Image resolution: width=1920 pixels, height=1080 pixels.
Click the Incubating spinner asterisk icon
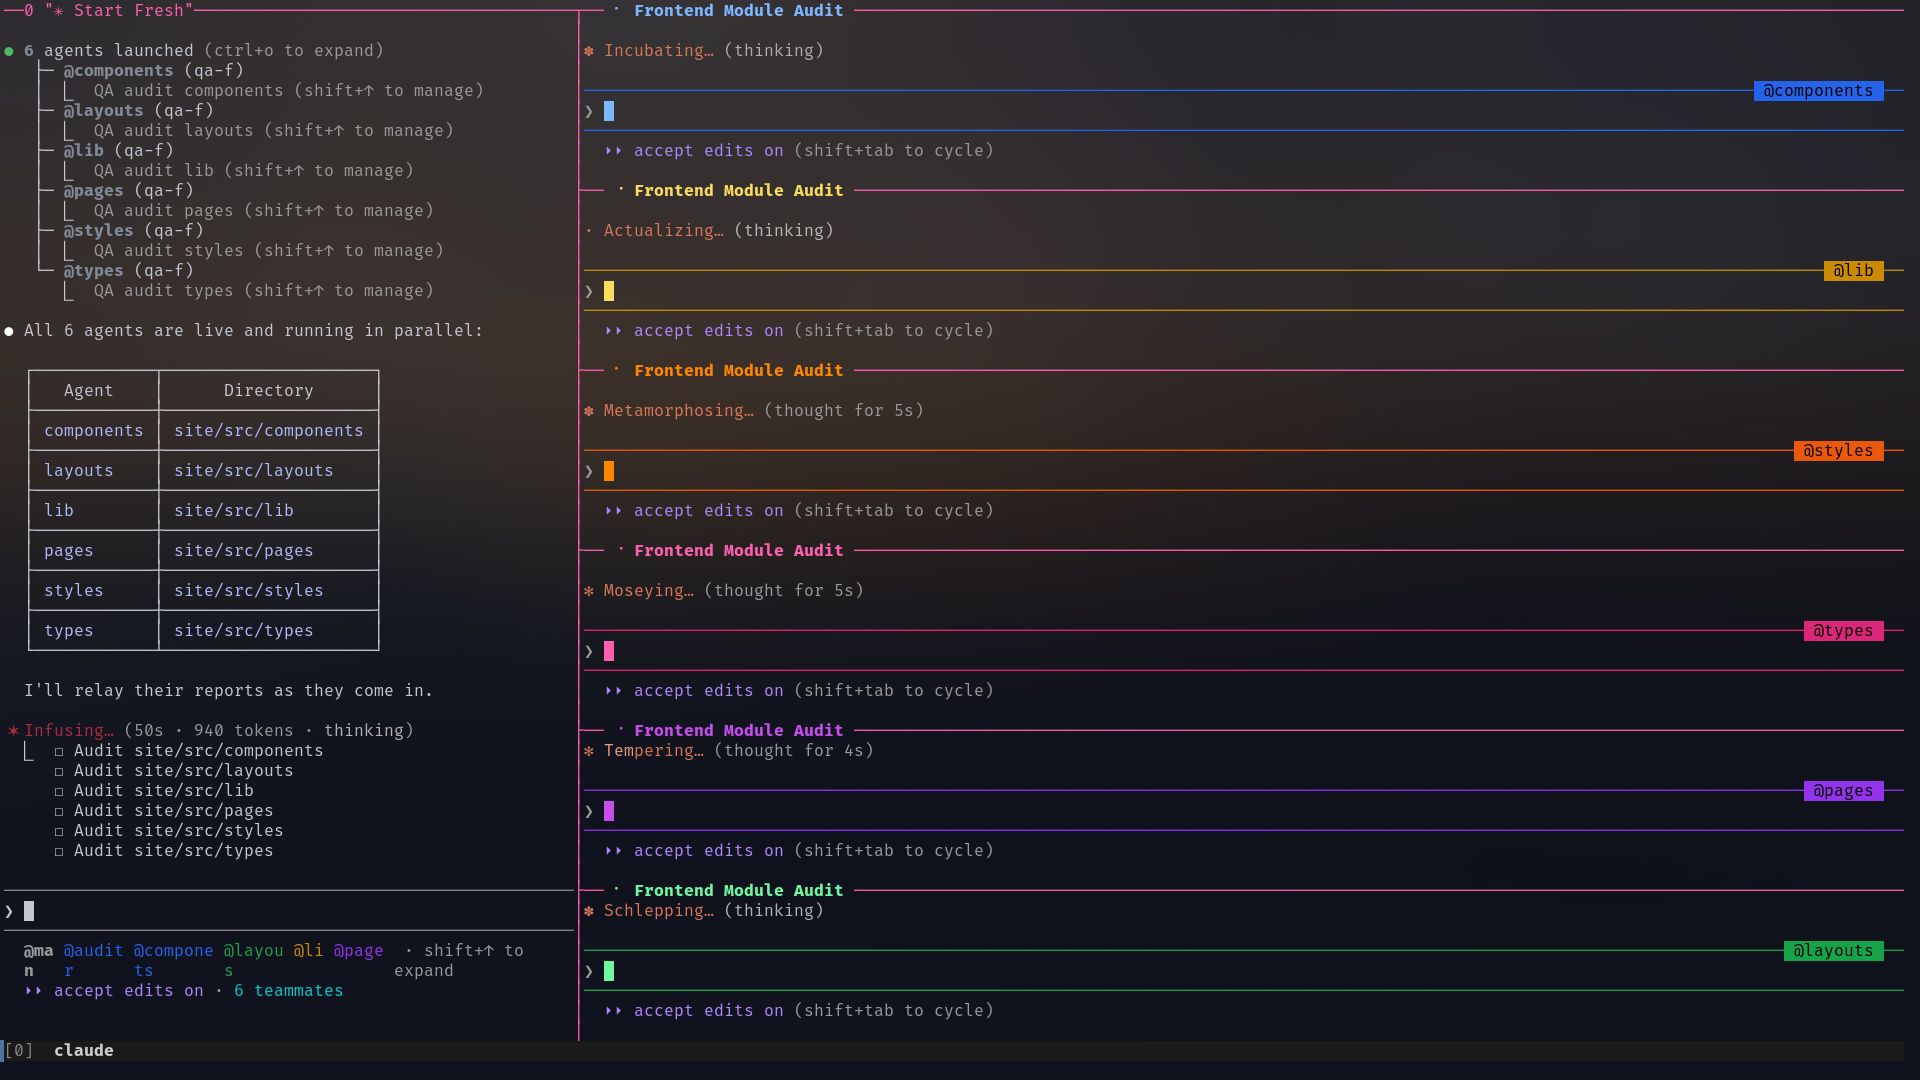[x=589, y=51]
